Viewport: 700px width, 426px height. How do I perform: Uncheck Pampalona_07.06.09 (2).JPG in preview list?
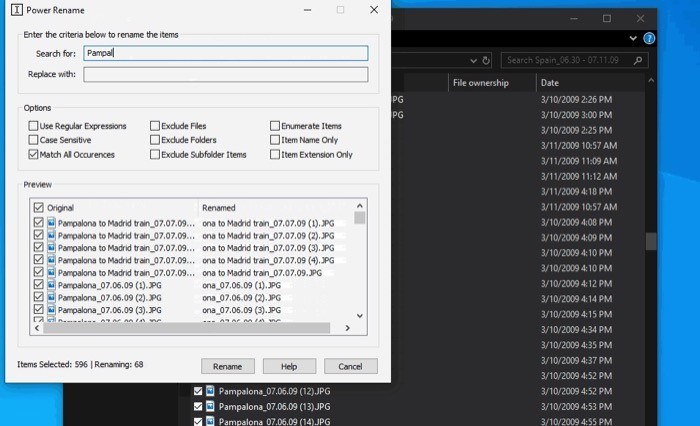coord(38,297)
